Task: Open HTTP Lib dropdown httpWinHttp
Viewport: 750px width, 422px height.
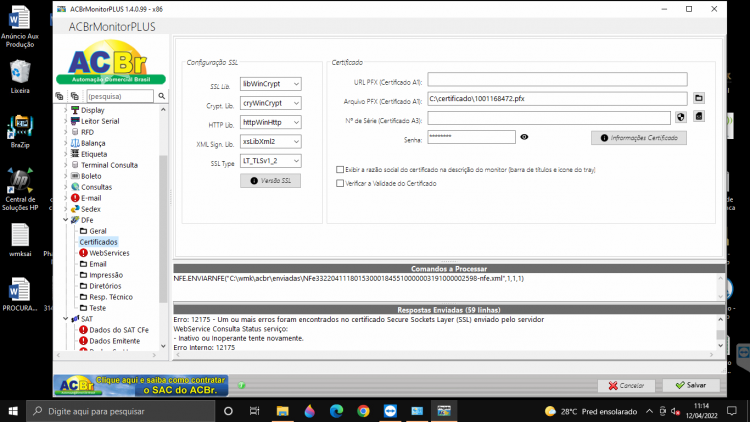Action: 271,122
